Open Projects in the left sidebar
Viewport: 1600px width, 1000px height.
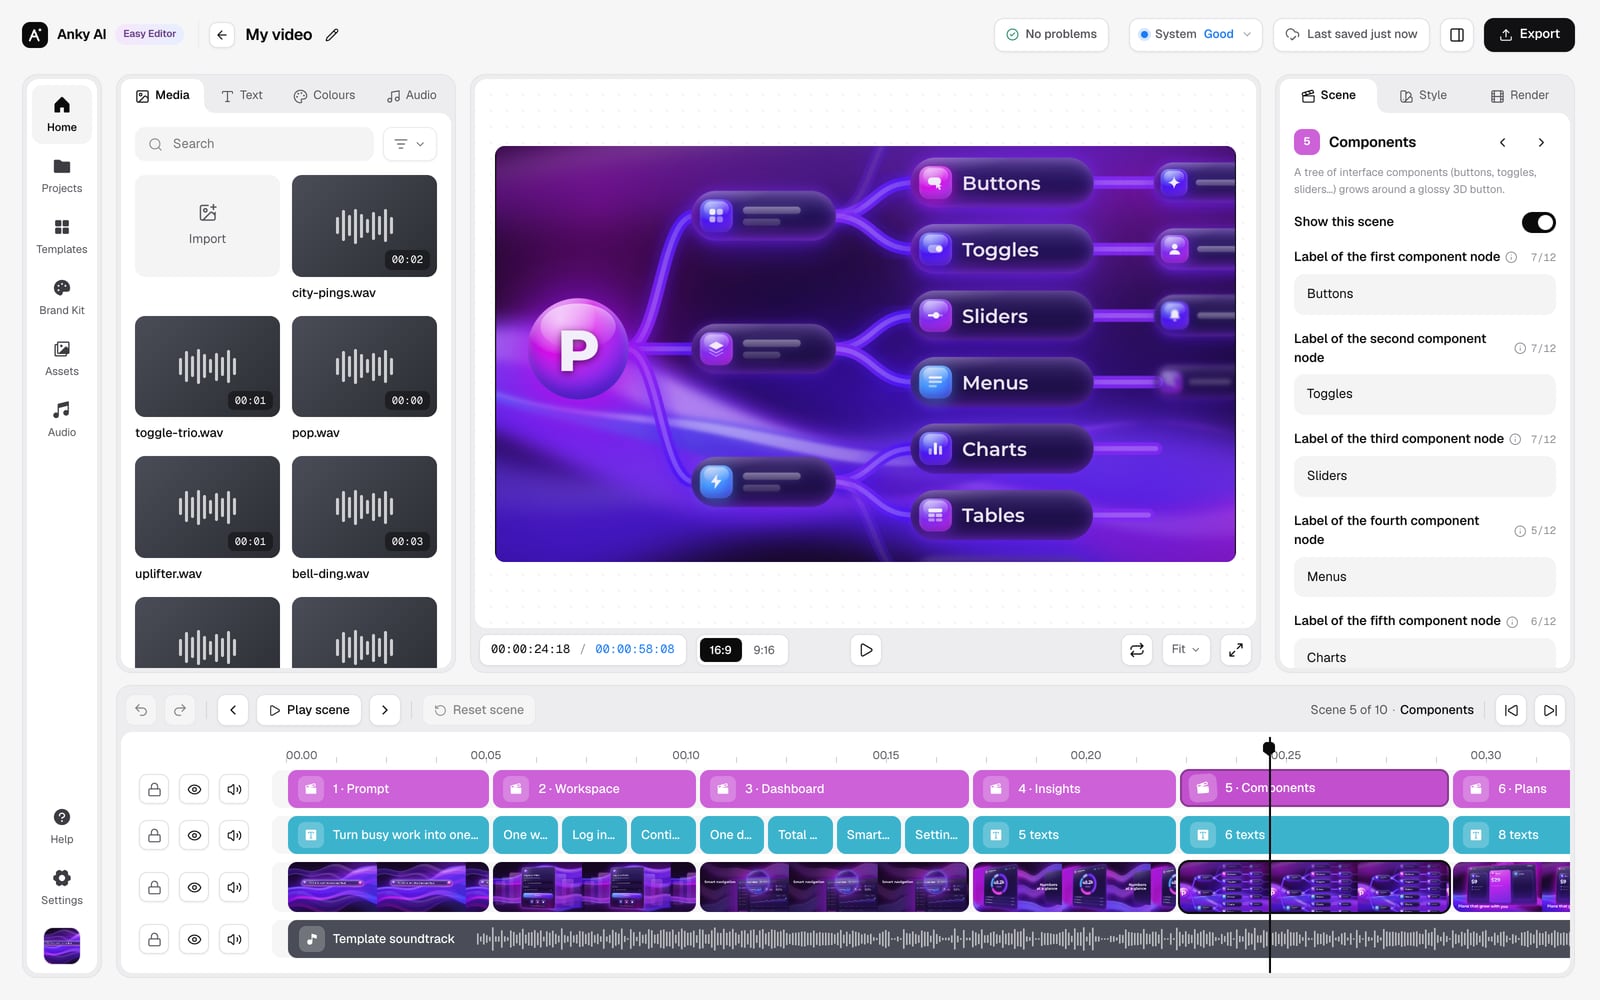(x=62, y=175)
